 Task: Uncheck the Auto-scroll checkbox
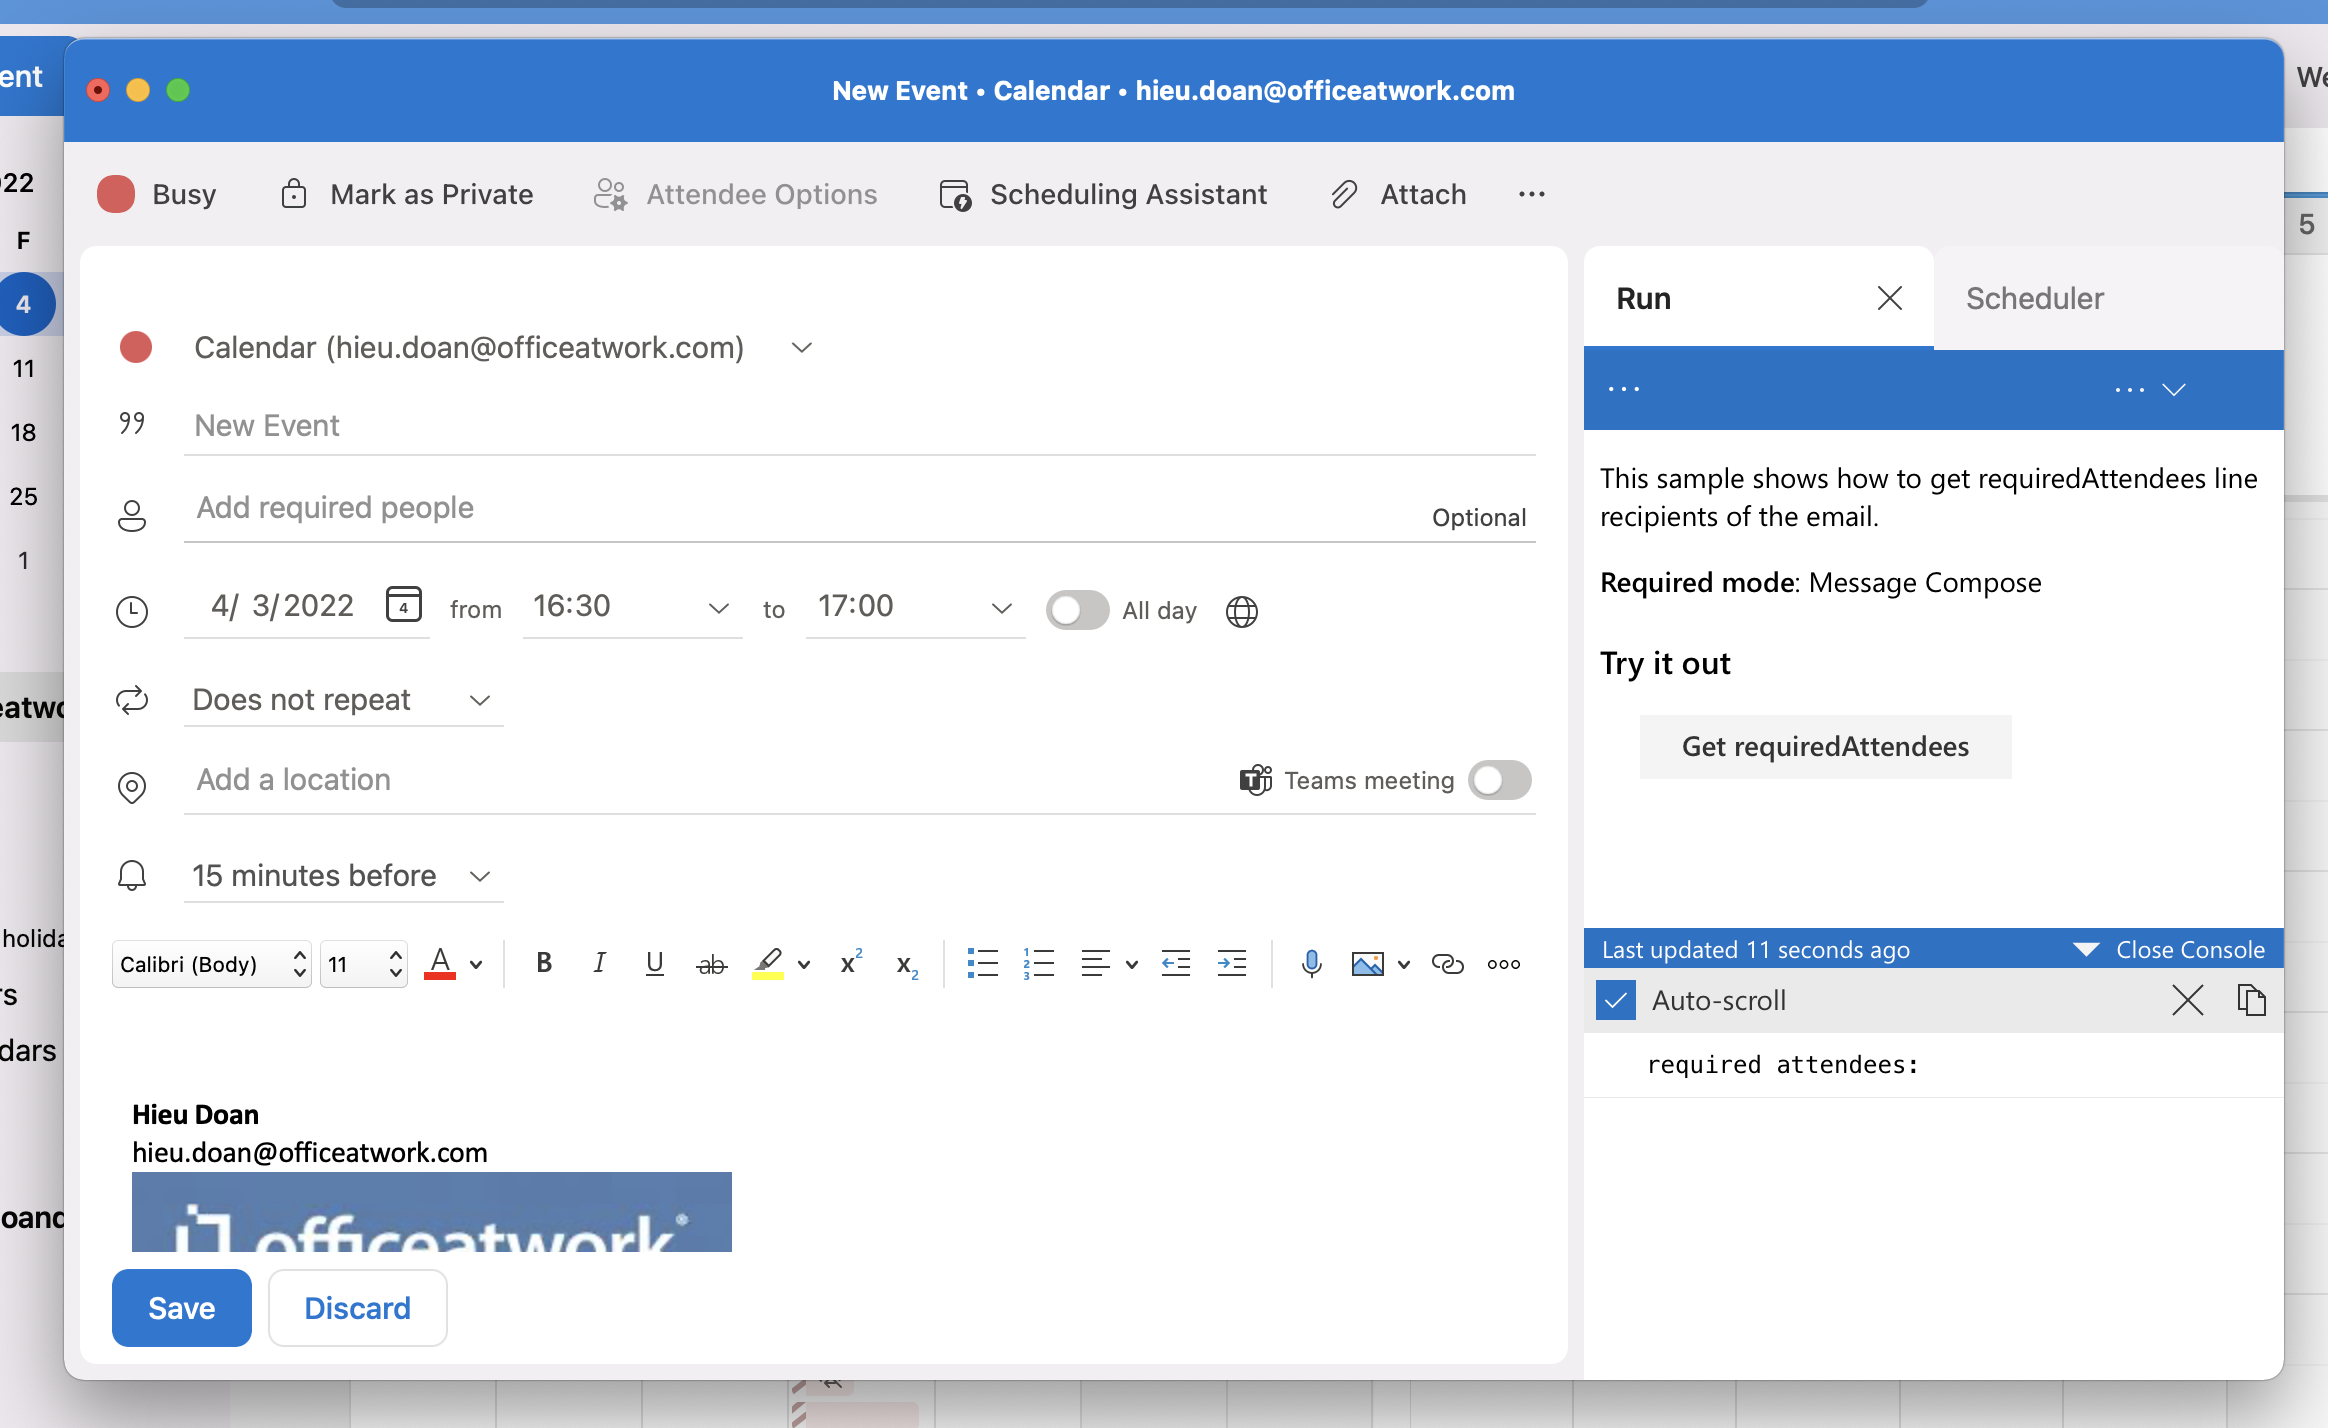(1616, 1000)
